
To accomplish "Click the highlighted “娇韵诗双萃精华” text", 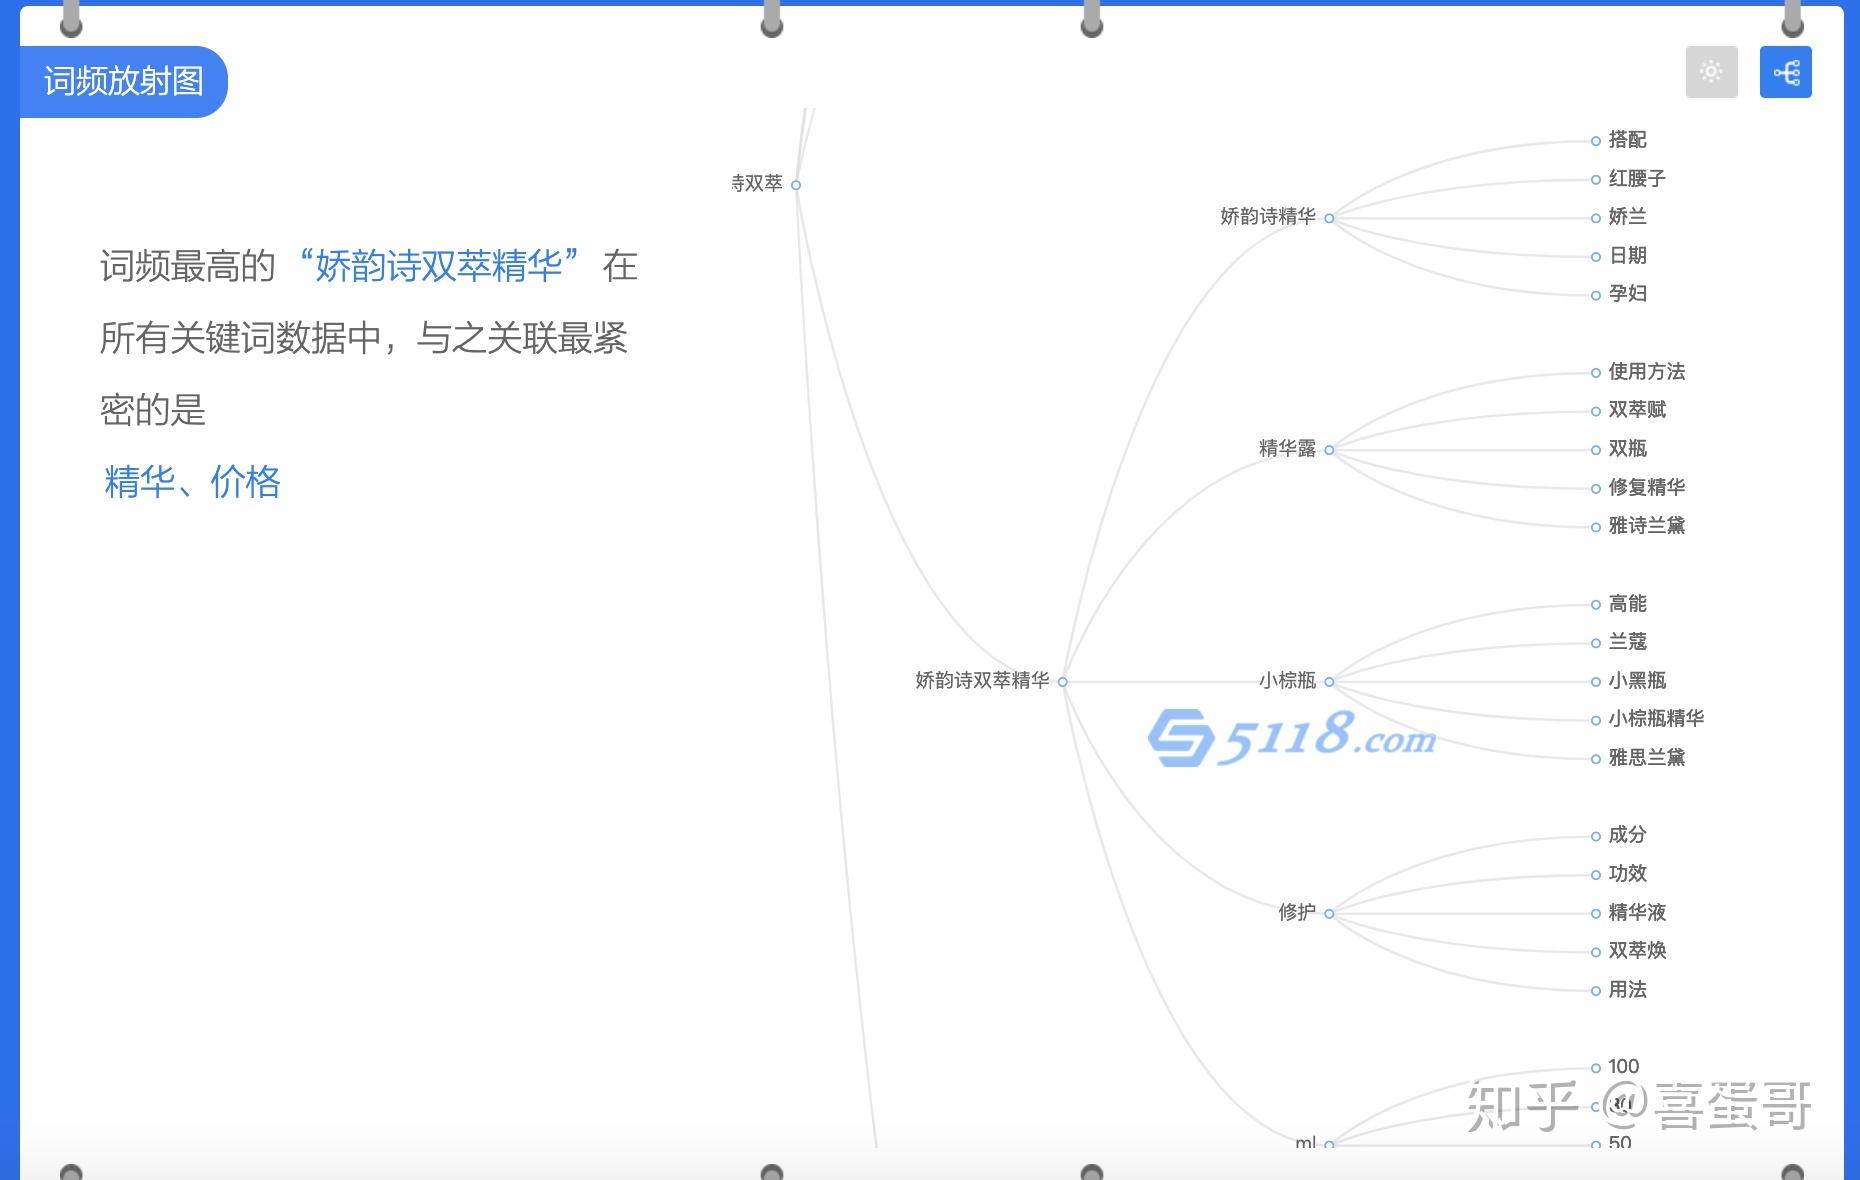I will pos(439,266).
